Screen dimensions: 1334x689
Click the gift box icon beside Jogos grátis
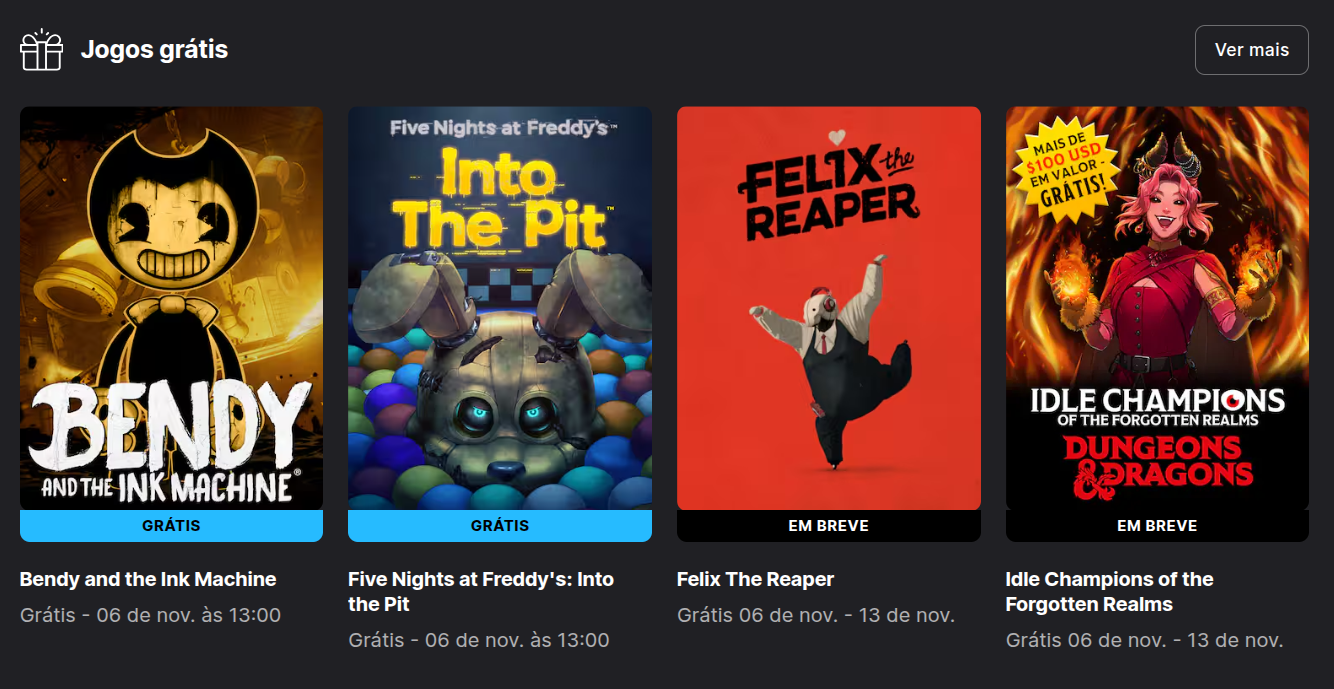(x=42, y=49)
